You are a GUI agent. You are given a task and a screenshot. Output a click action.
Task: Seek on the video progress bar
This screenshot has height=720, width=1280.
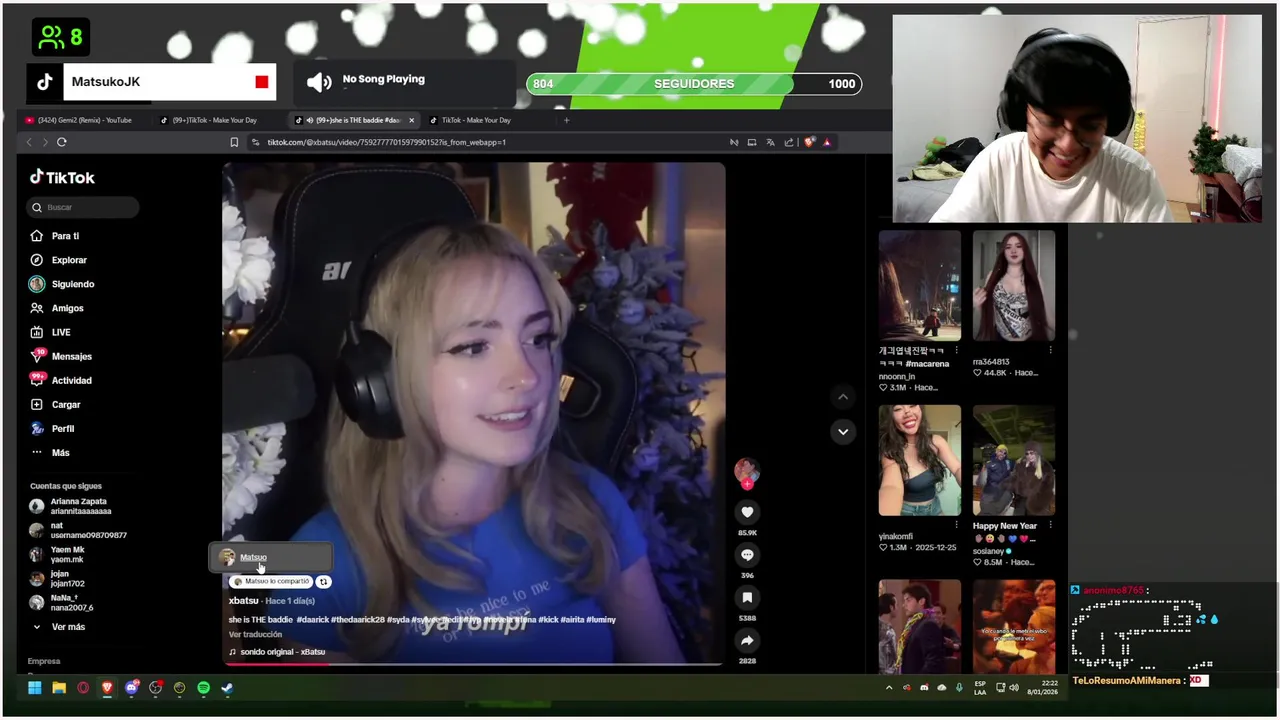[x=473, y=664]
